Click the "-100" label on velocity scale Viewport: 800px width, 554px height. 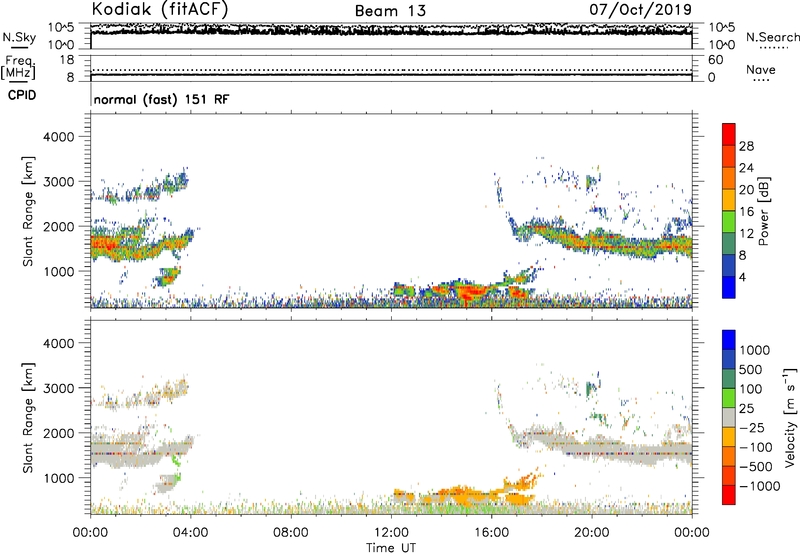coord(755,447)
